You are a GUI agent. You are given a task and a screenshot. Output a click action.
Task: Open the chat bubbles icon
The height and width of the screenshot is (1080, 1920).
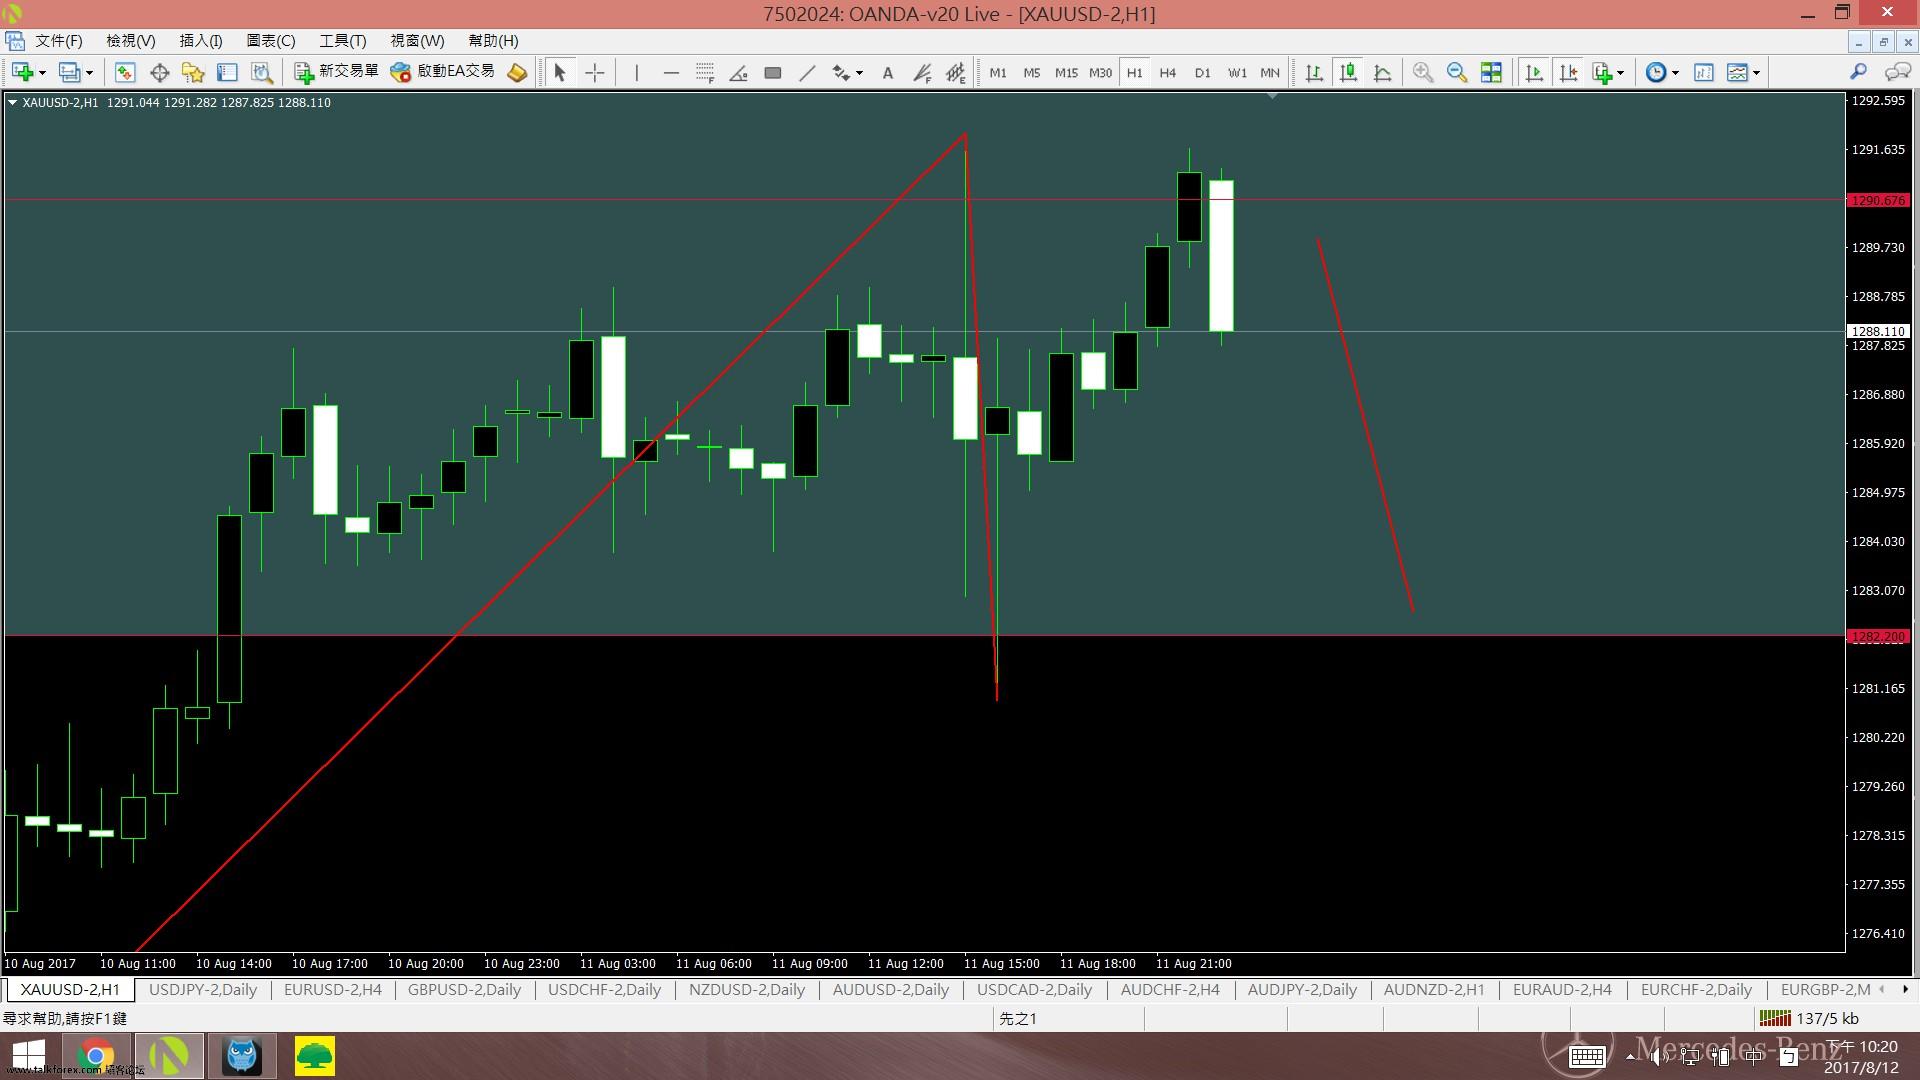pos(1897,72)
